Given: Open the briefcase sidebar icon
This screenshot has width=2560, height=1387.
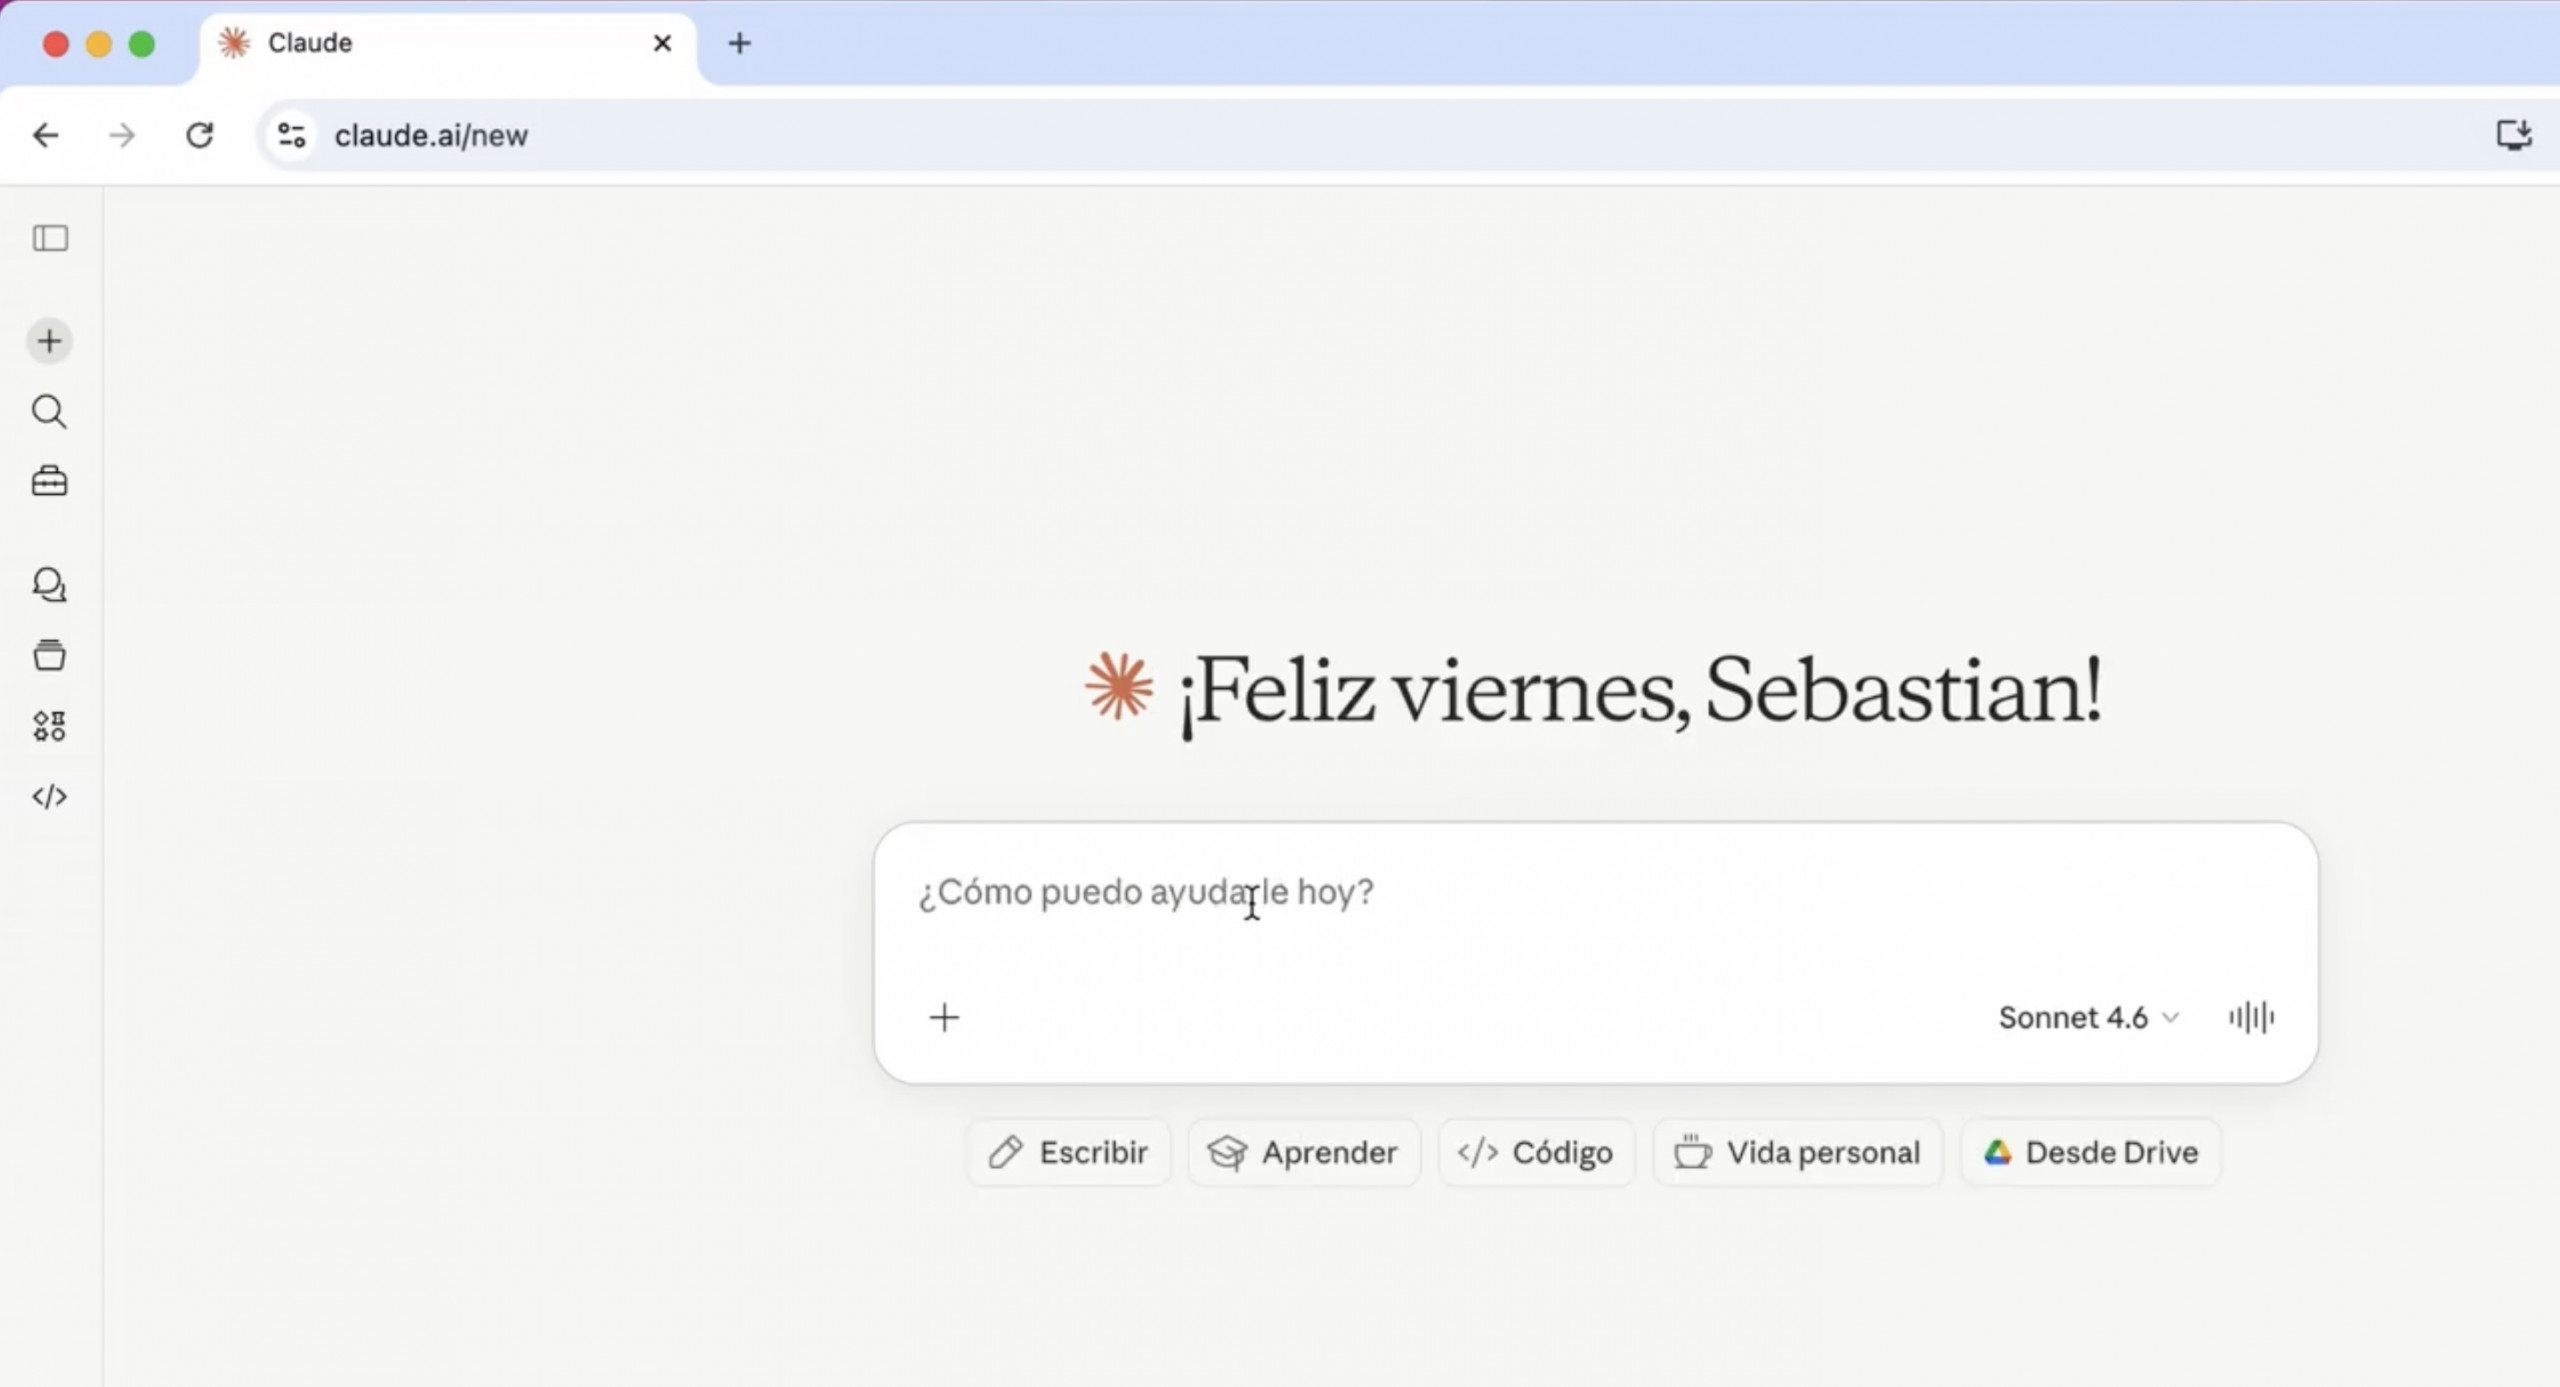Looking at the screenshot, I should 49,482.
